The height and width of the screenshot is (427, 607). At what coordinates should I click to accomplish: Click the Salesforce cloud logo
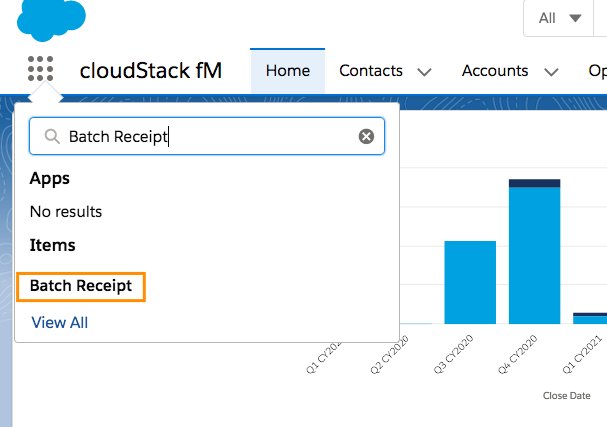coord(51,19)
